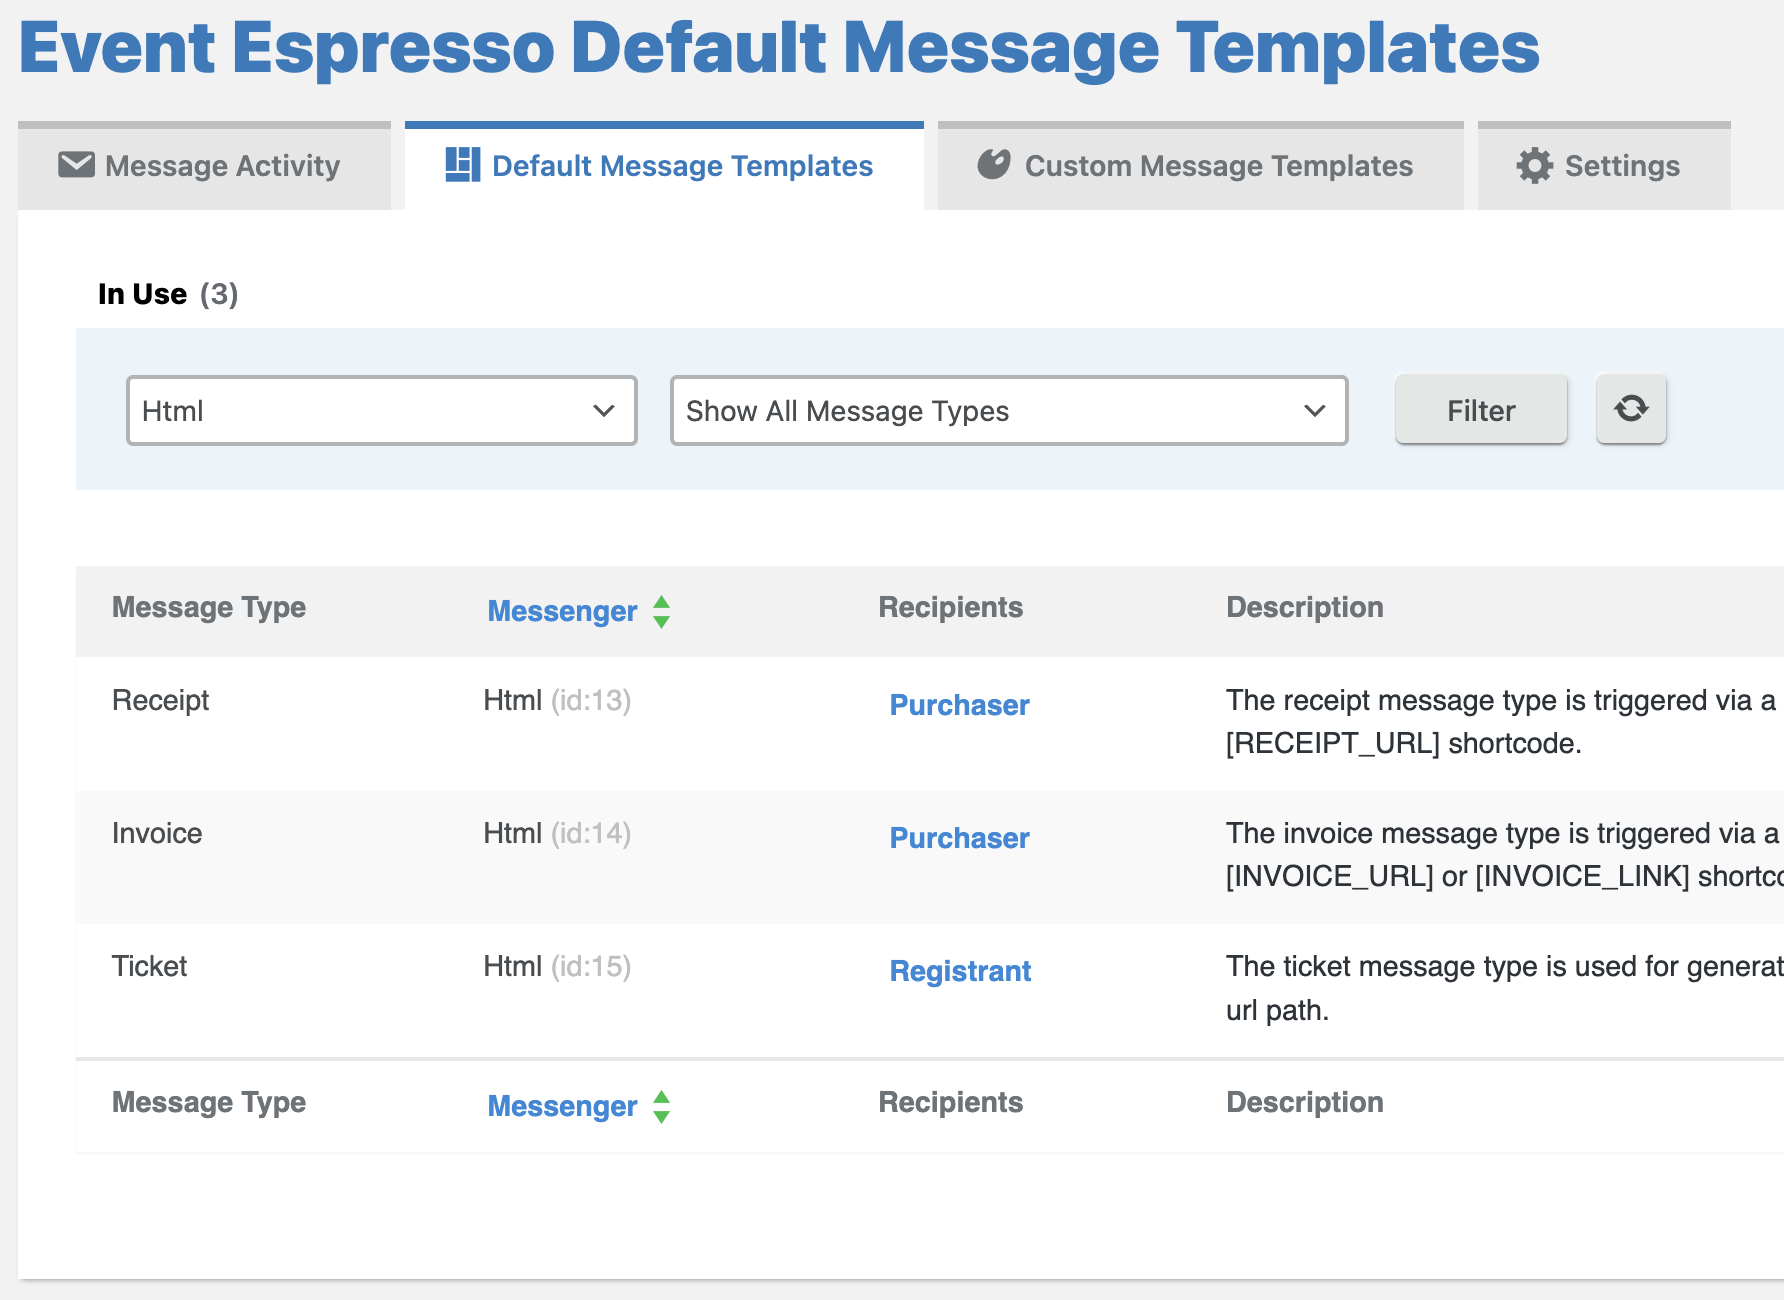
Task: Click the gear icon on Settings tab
Action: pos(1534,165)
